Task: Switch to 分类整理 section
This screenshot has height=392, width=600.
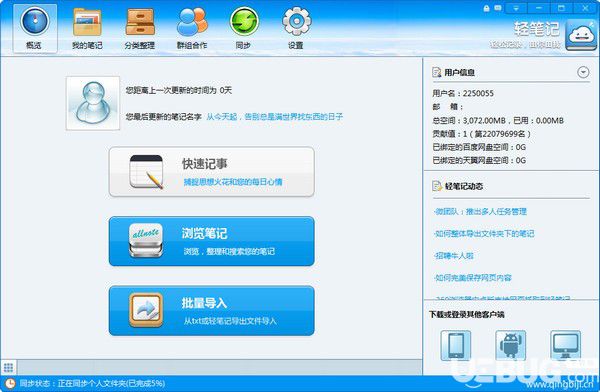Action: coord(140,28)
